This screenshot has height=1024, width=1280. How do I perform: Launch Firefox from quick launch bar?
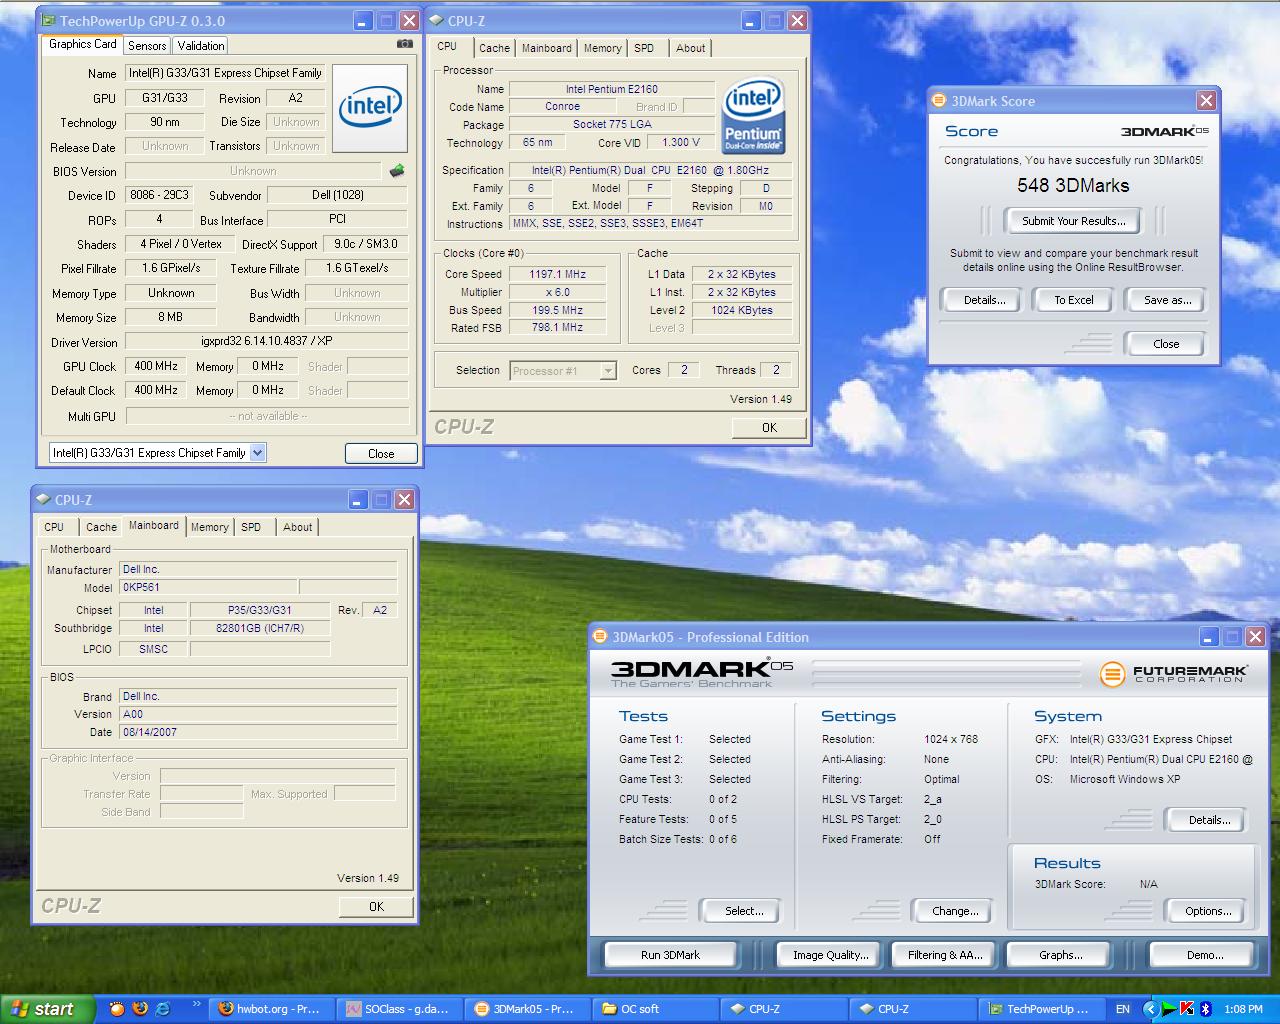coord(140,1009)
